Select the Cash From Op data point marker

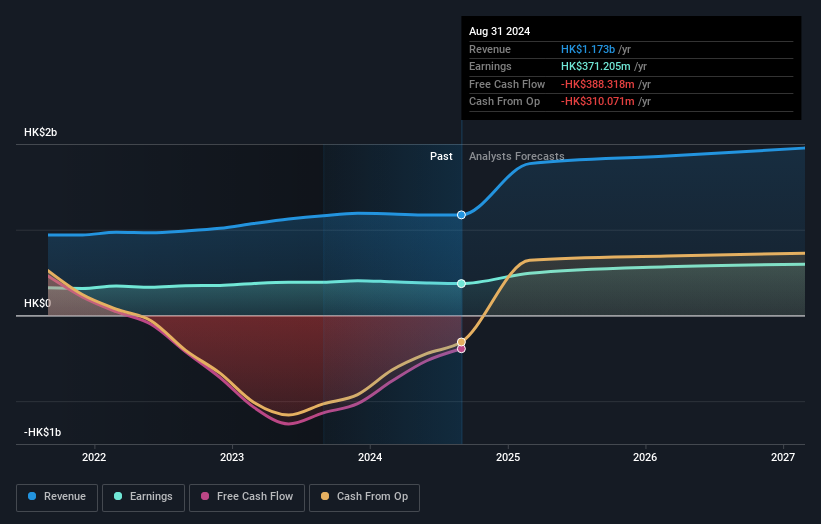[x=461, y=342]
